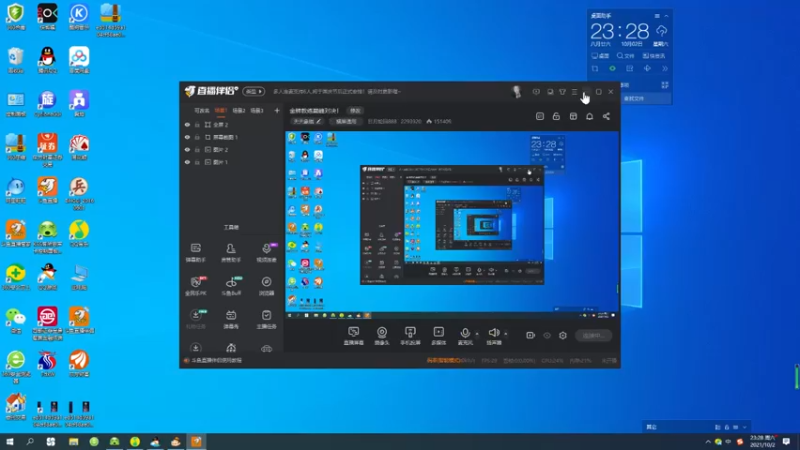Click the 横屏直播 mode button
Screen dimensions: 800x450
click(x=346, y=121)
